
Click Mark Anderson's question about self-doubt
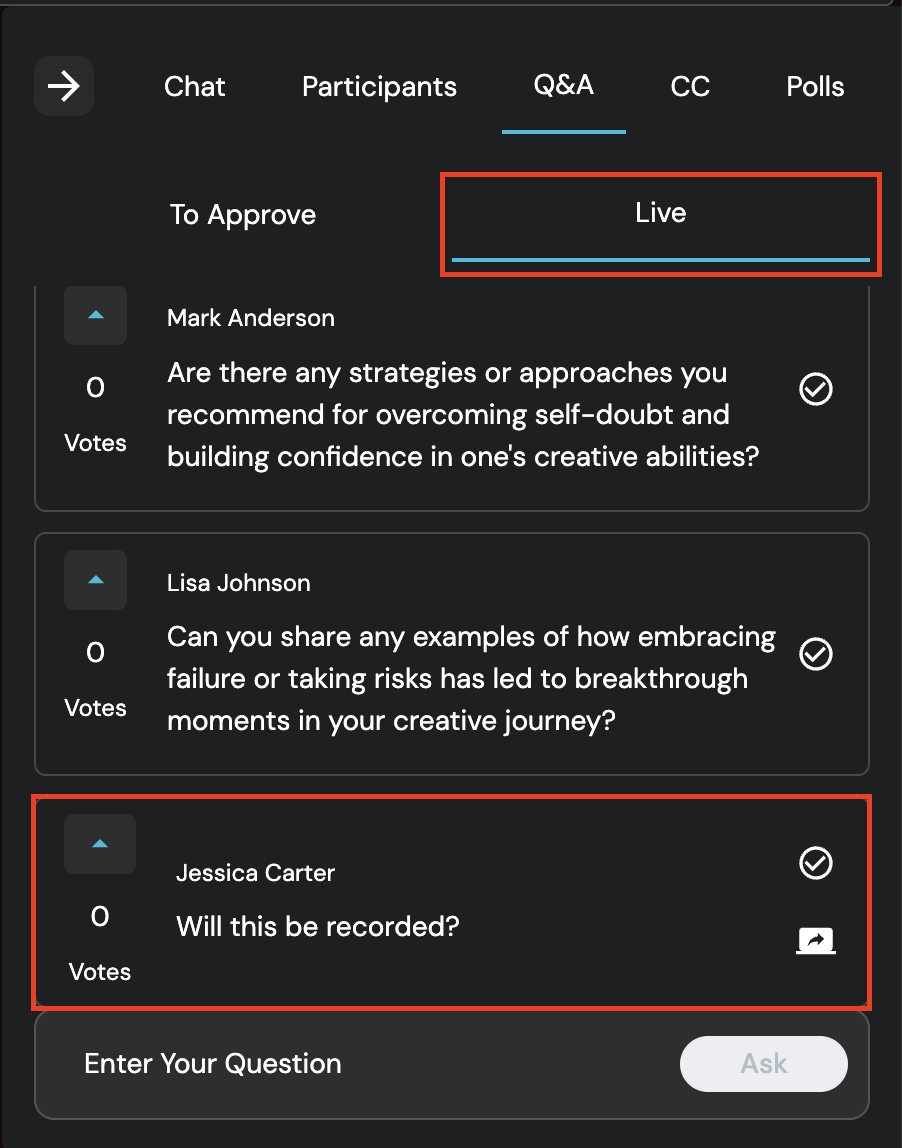point(462,415)
